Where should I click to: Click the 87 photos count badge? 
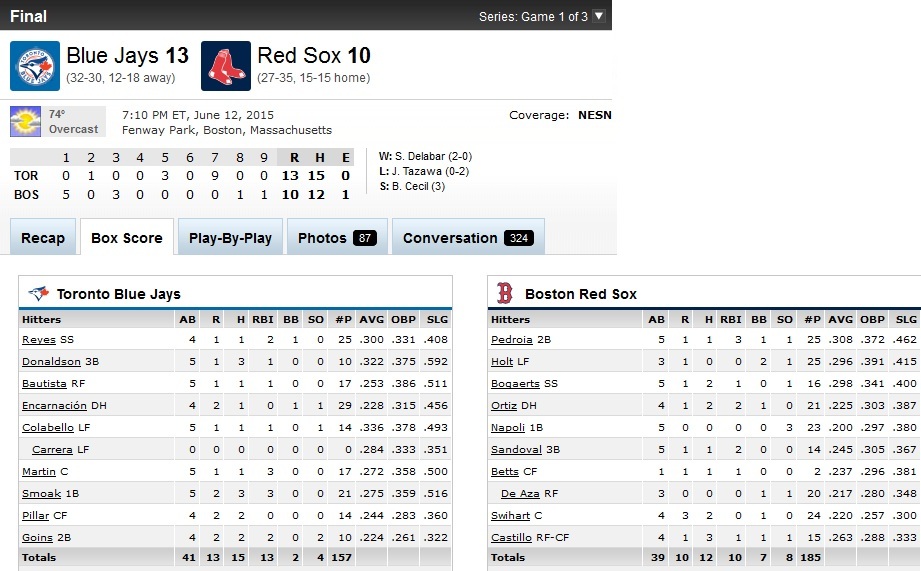click(x=365, y=238)
